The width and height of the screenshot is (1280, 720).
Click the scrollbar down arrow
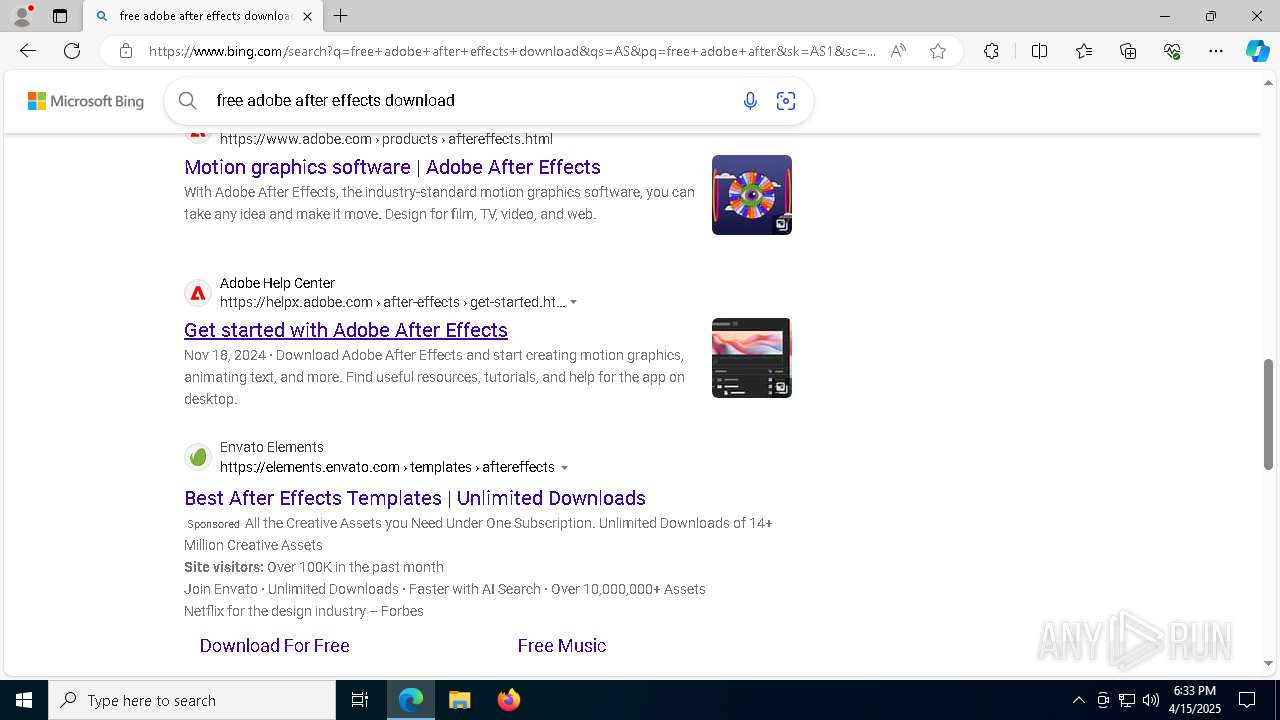pyautogui.click(x=1269, y=663)
